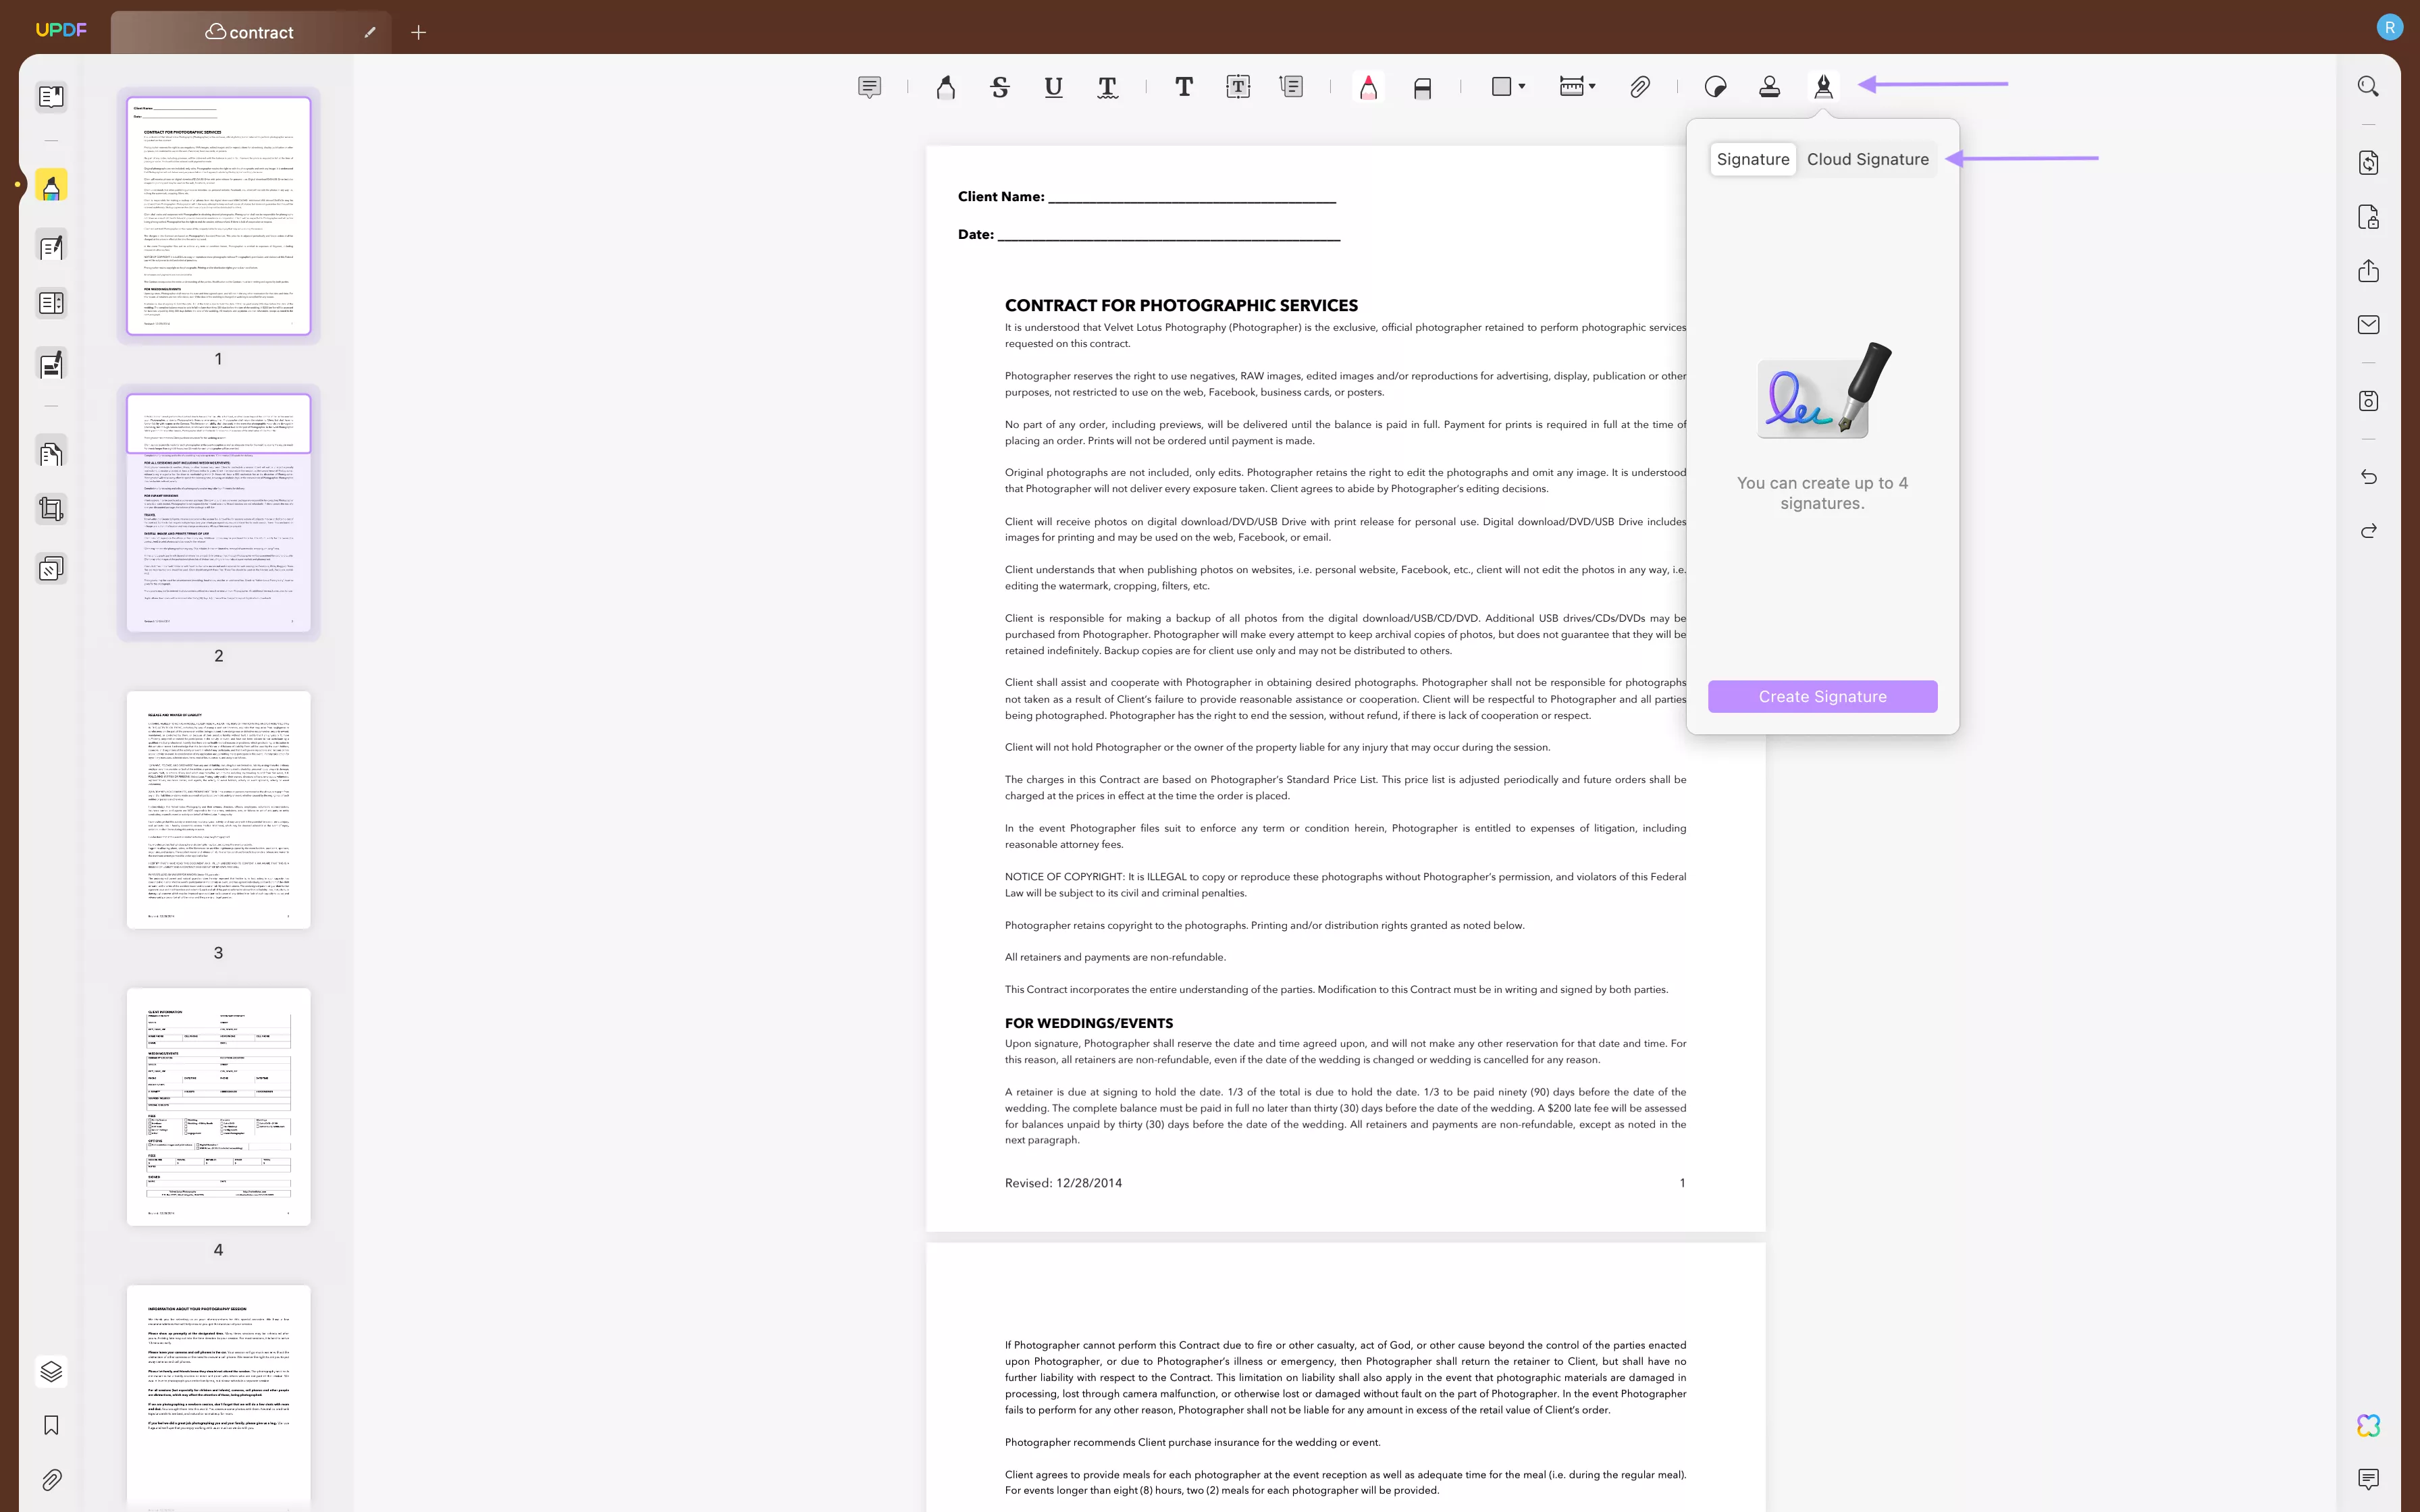Open the Stickers tool
Viewport: 2420px width, 1512px height.
coord(1715,88)
